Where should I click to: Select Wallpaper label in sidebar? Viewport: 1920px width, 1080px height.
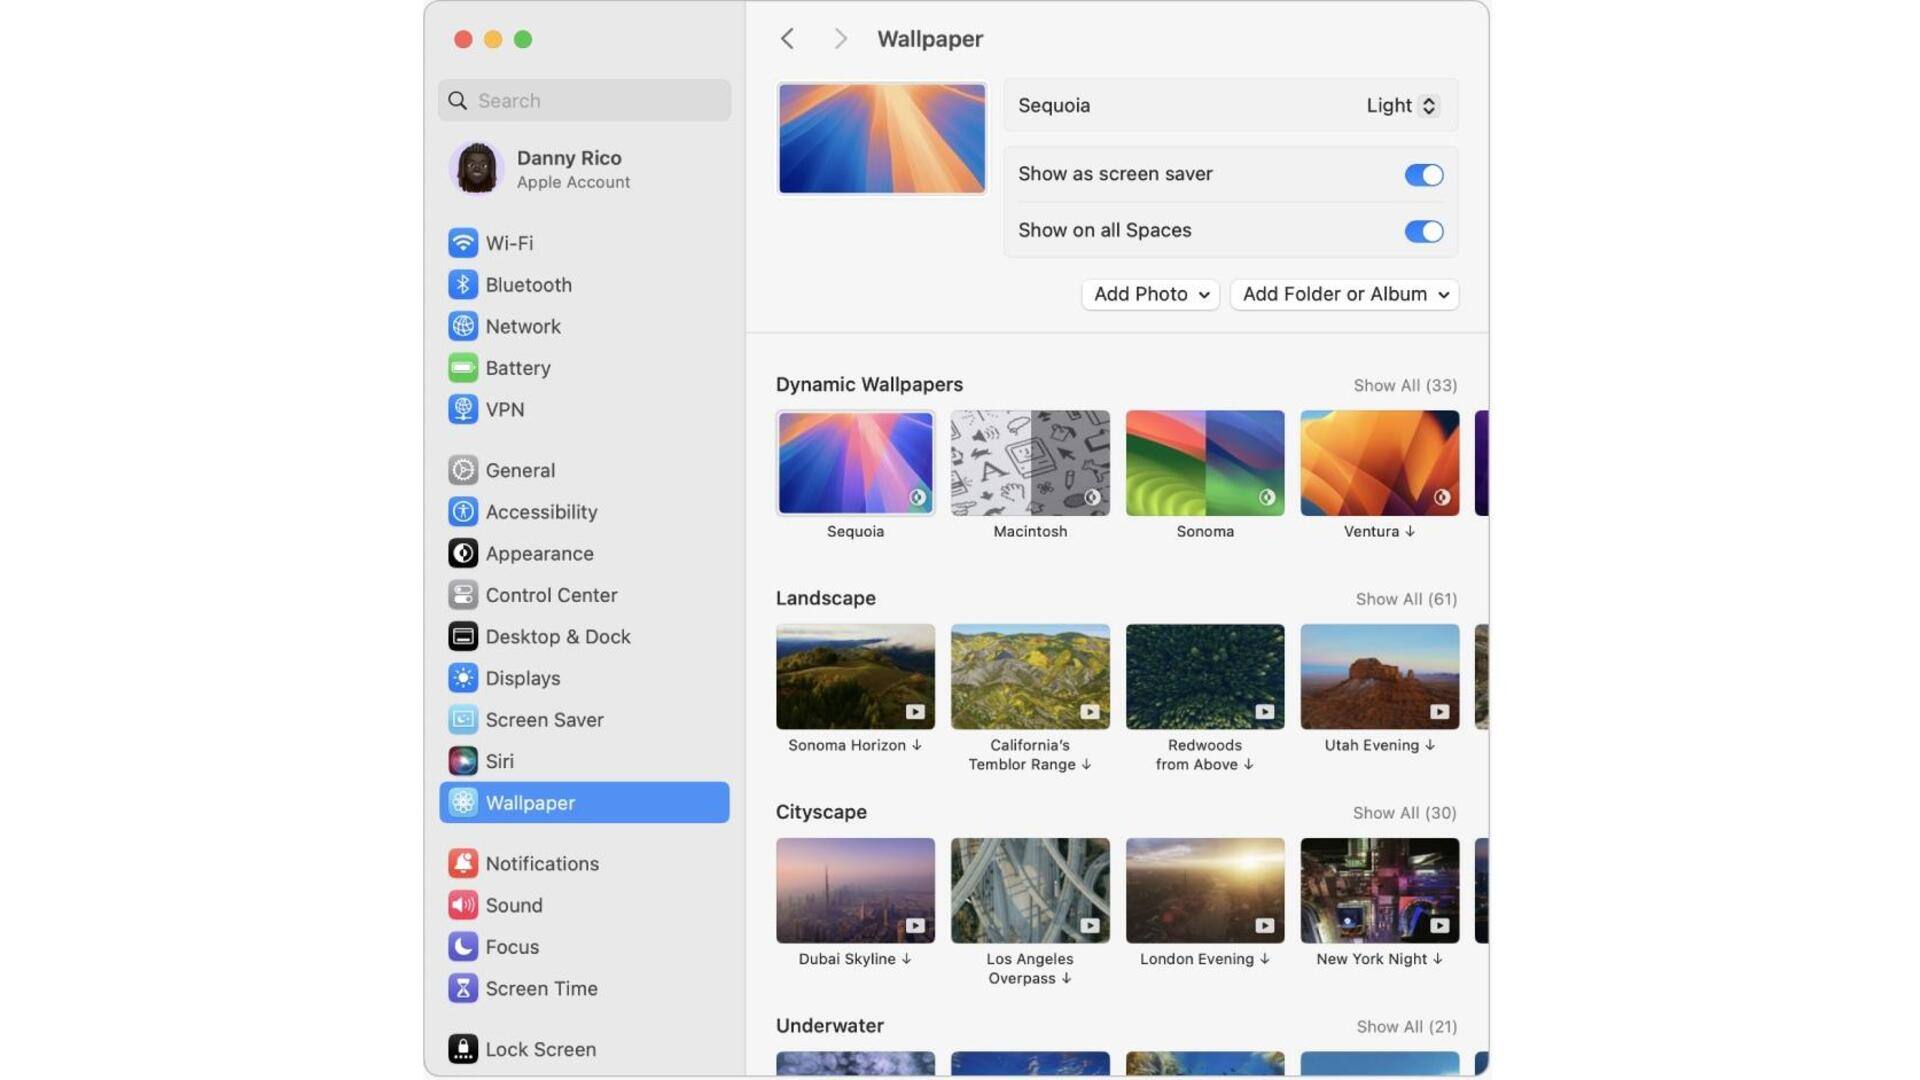tap(530, 803)
